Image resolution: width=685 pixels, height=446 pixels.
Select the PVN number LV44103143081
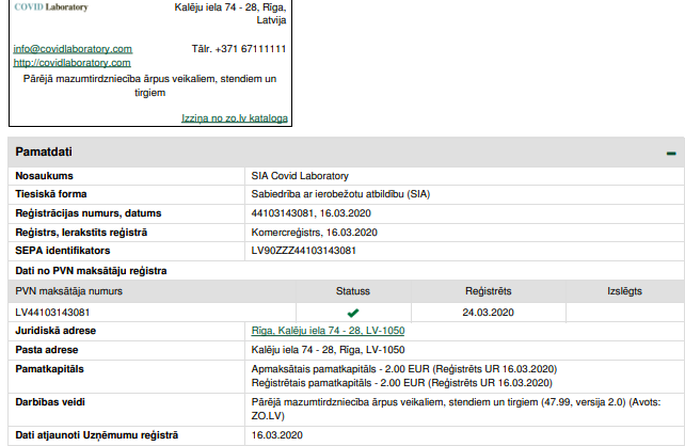click(x=52, y=313)
